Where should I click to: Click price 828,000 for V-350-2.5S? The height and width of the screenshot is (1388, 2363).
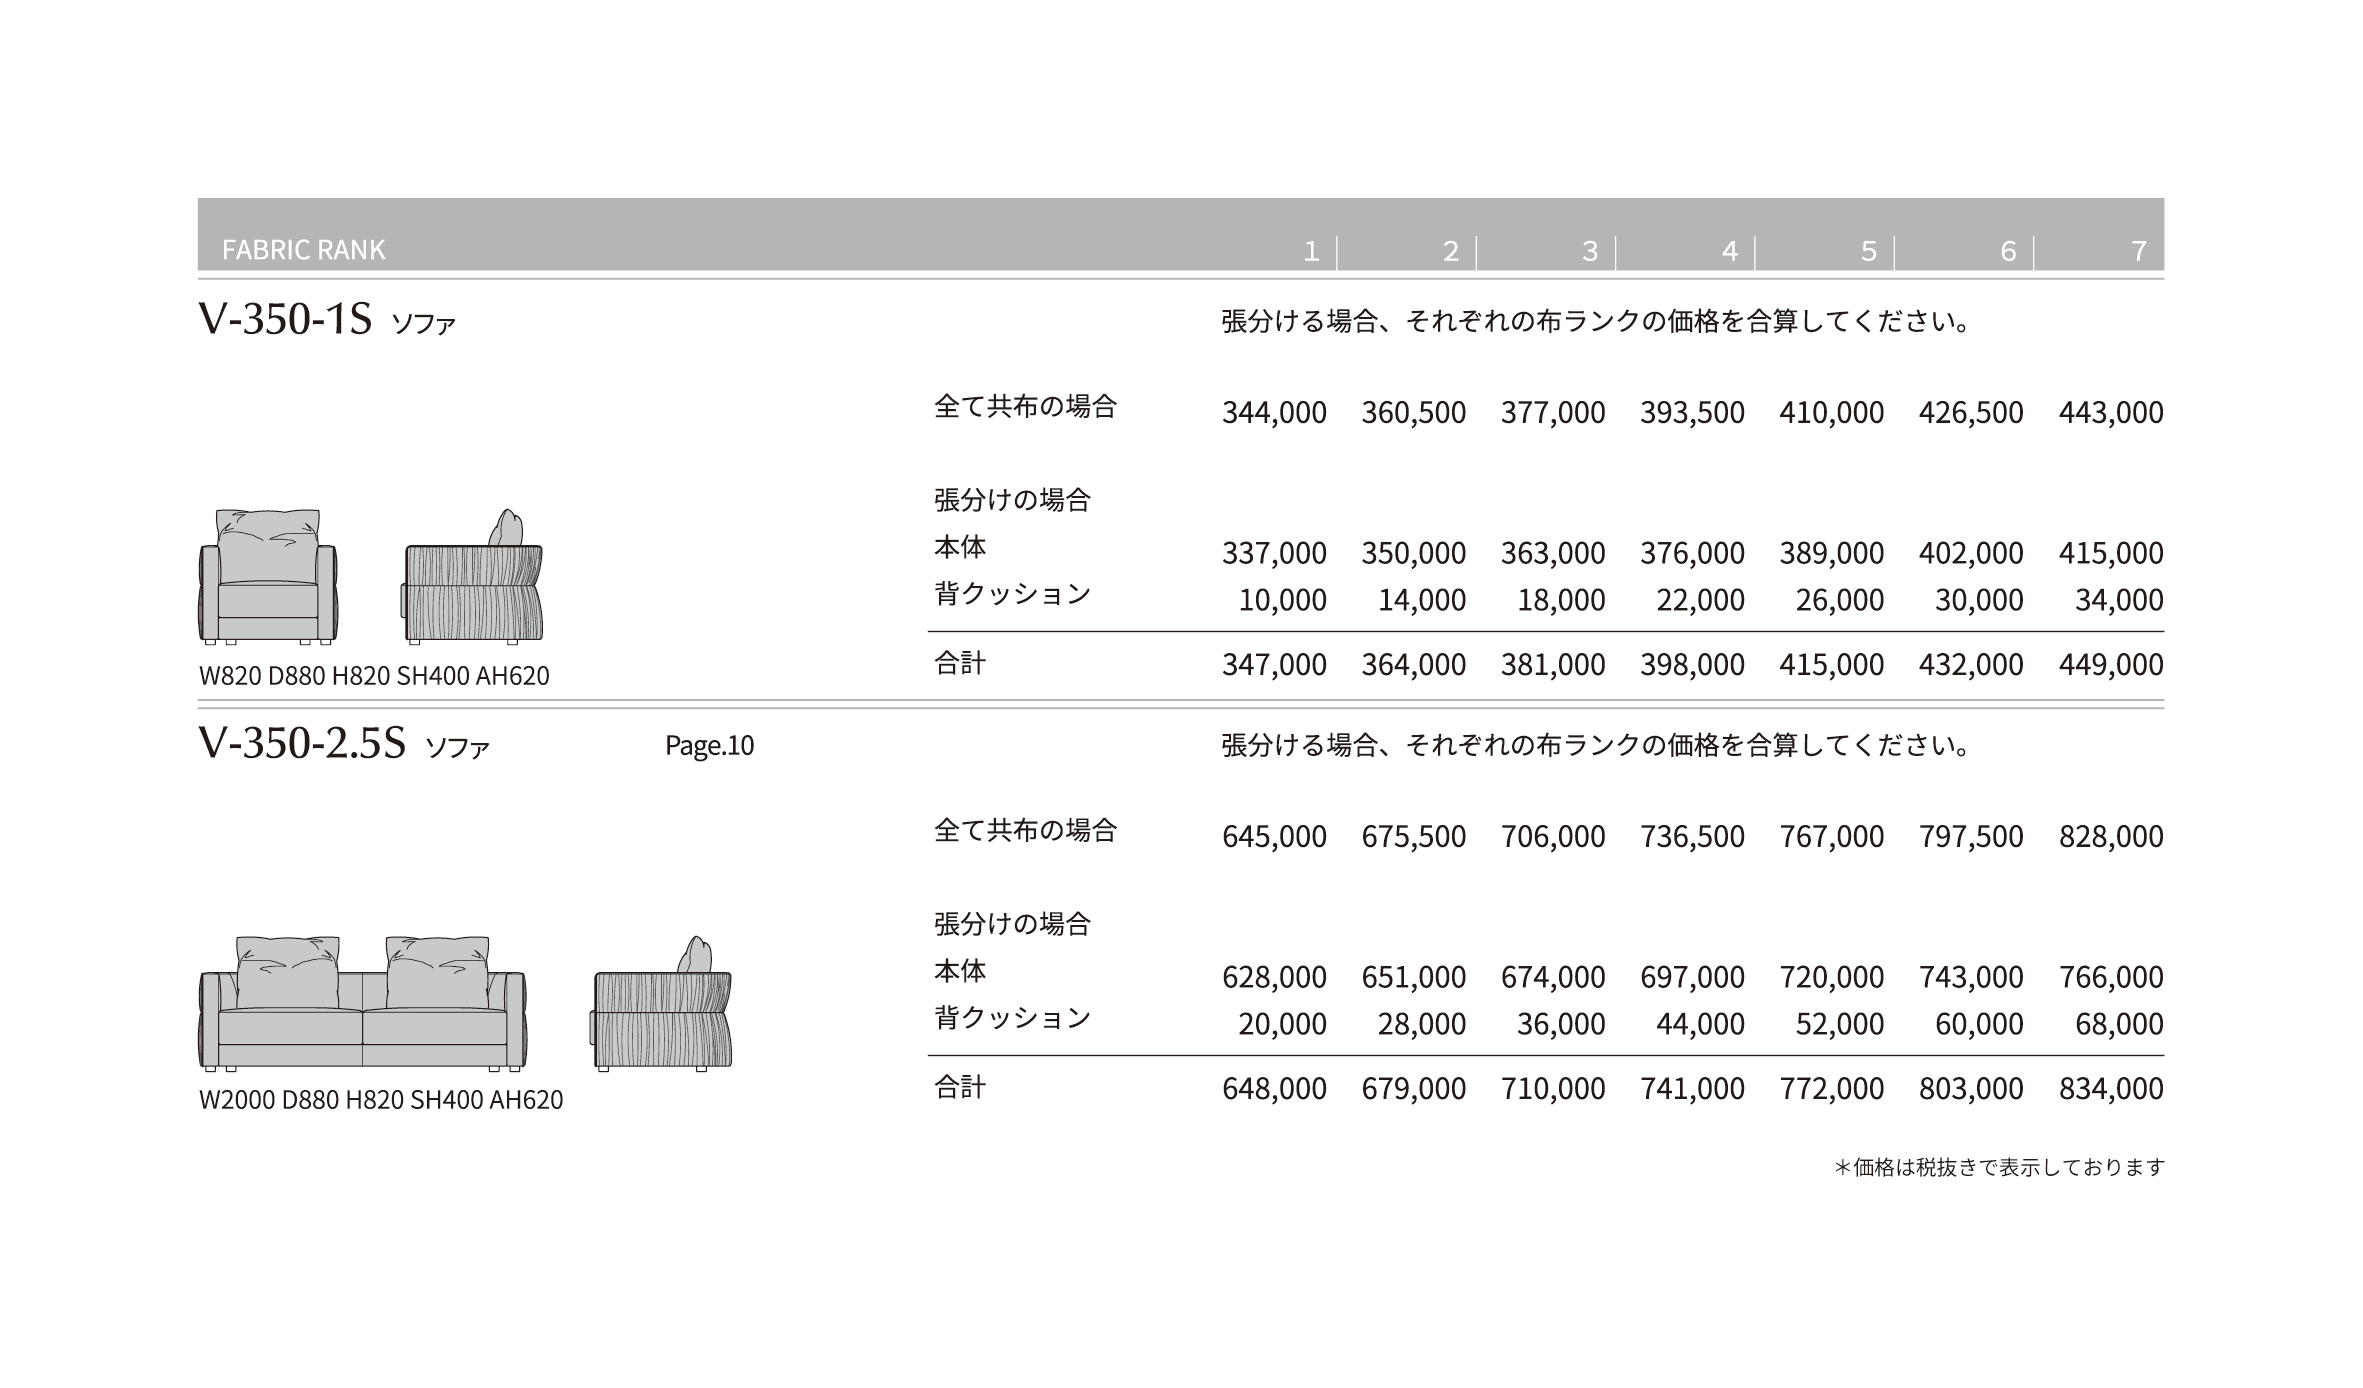tap(2111, 836)
